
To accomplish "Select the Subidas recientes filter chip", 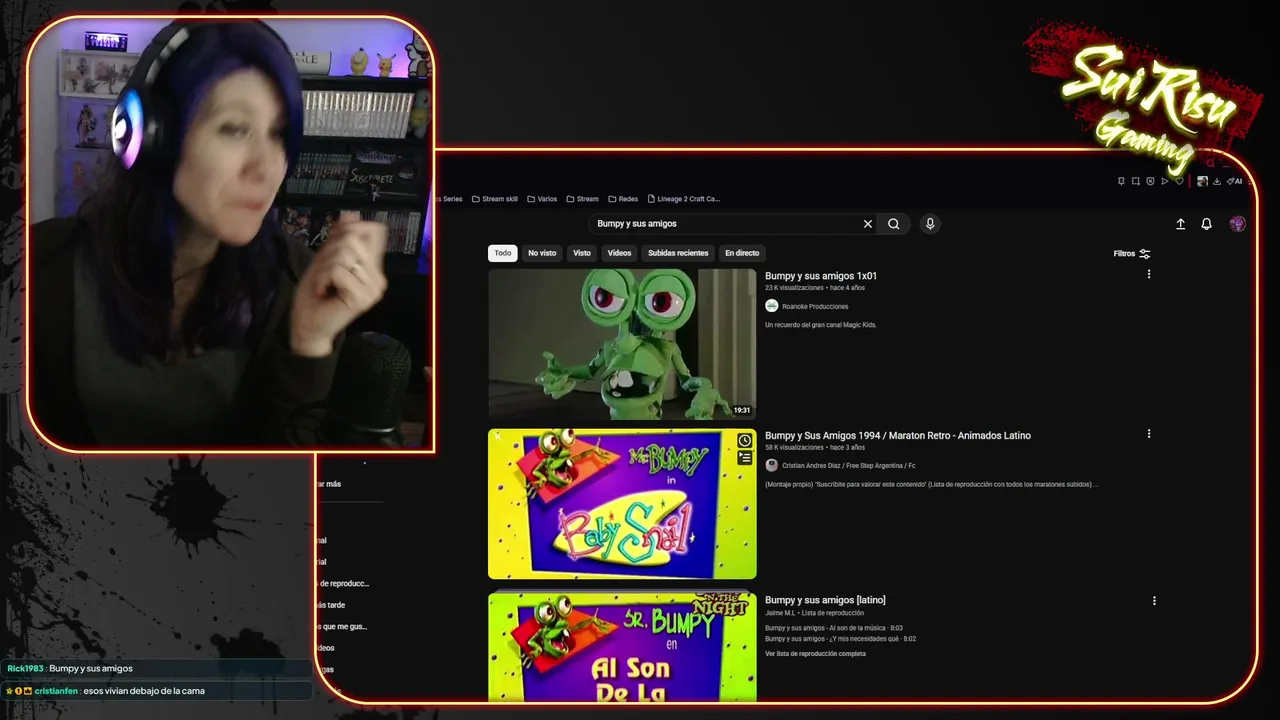I will point(678,253).
